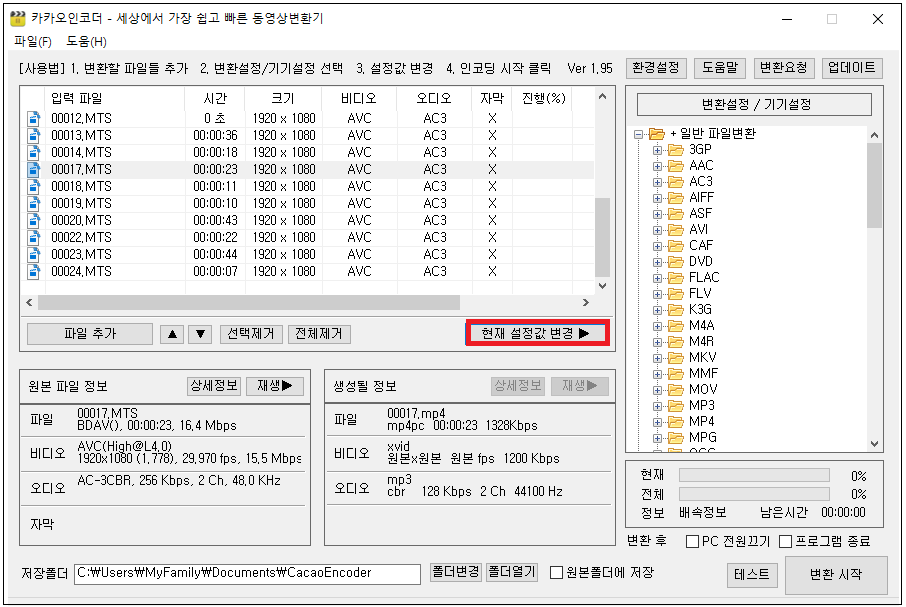Click the file icon of 00012.MTS

click(x=34, y=118)
